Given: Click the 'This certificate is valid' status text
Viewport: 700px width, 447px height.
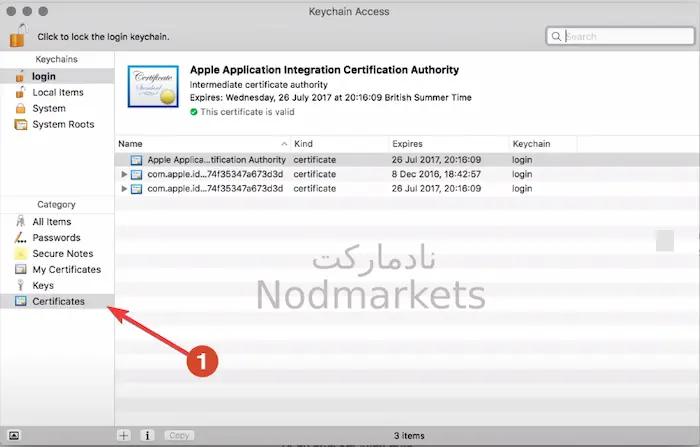Looking at the screenshot, I should tap(247, 112).
